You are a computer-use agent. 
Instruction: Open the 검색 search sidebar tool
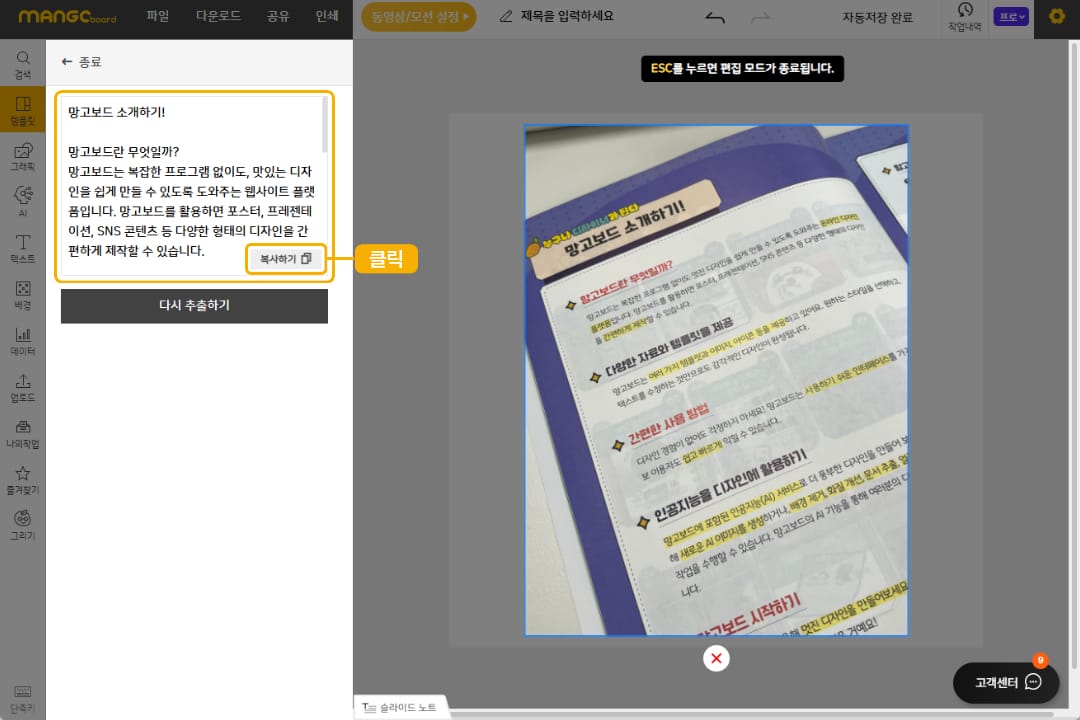pyautogui.click(x=23, y=65)
